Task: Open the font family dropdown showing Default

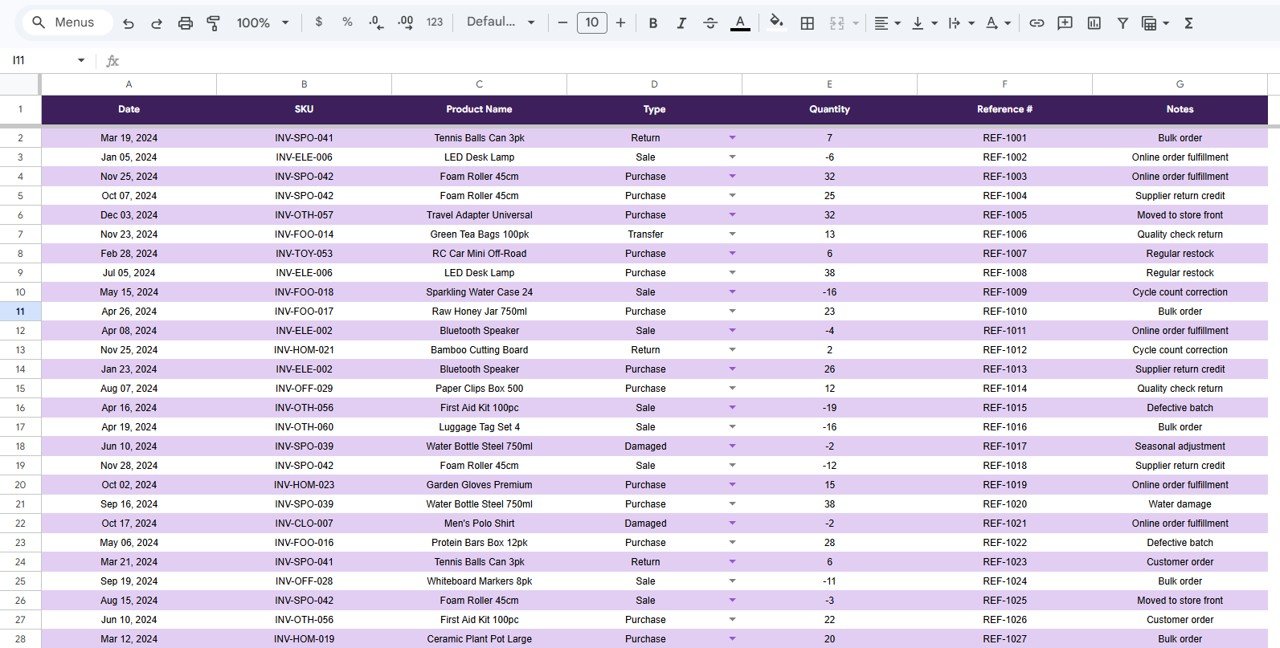Action: (500, 22)
